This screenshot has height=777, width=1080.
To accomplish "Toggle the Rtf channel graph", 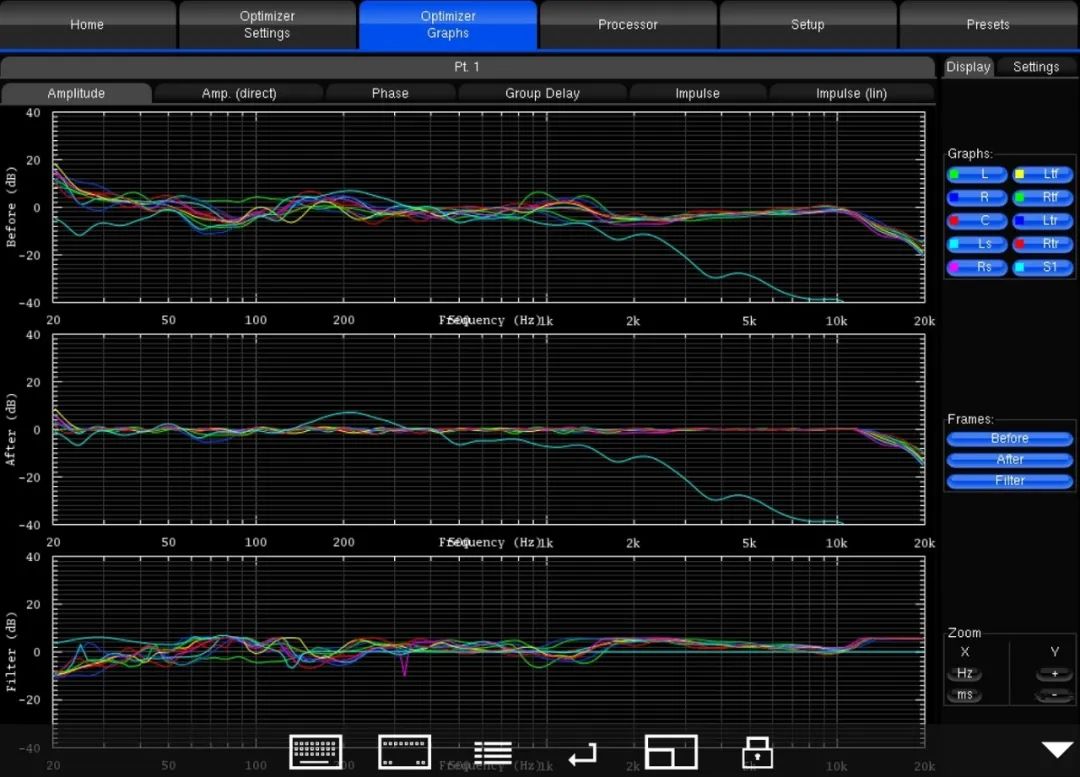I will coord(1043,198).
